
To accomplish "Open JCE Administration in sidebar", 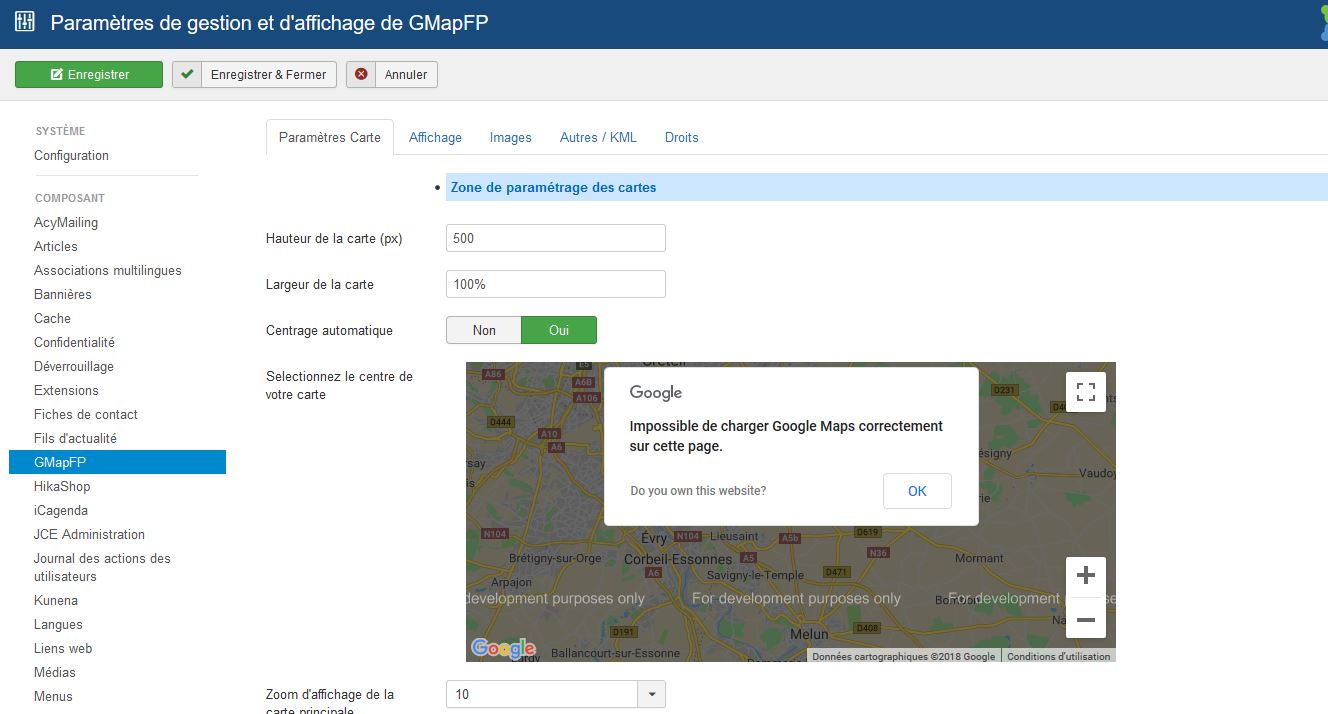I will click(89, 534).
